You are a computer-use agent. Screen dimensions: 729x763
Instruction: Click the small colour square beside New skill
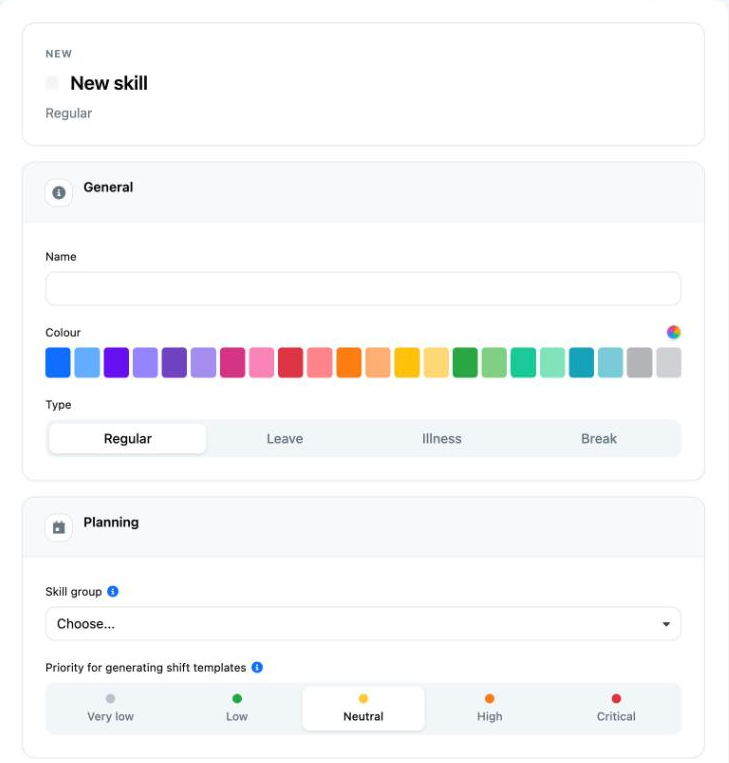point(52,83)
